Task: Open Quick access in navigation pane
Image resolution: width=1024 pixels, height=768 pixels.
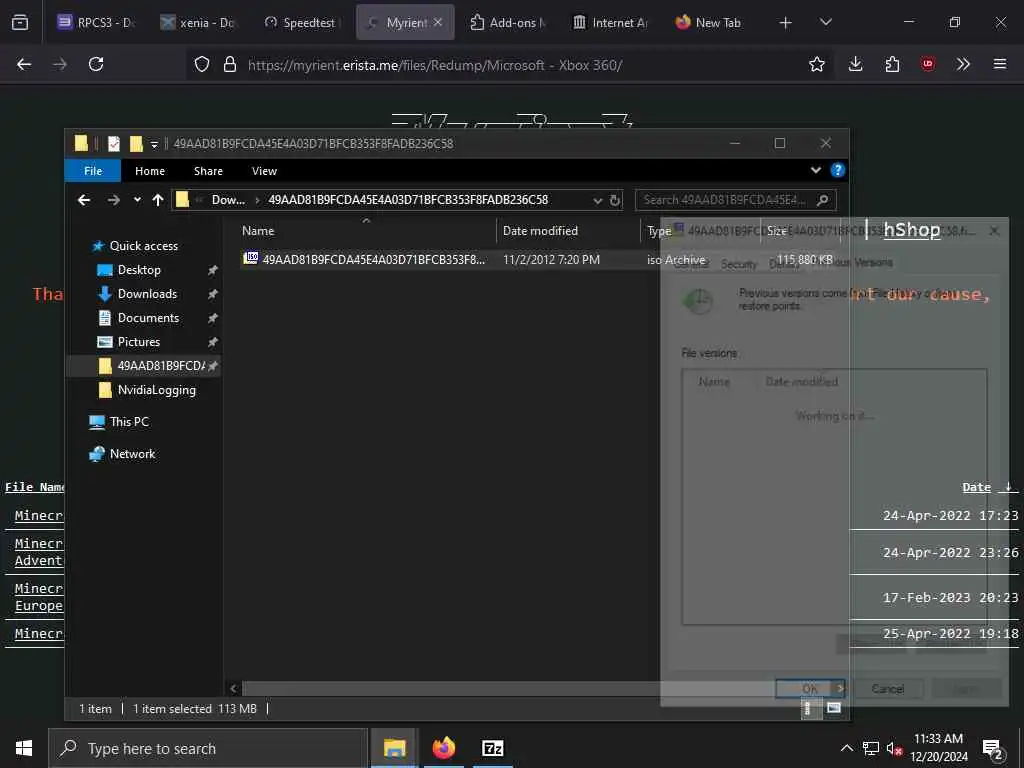Action: coord(144,246)
